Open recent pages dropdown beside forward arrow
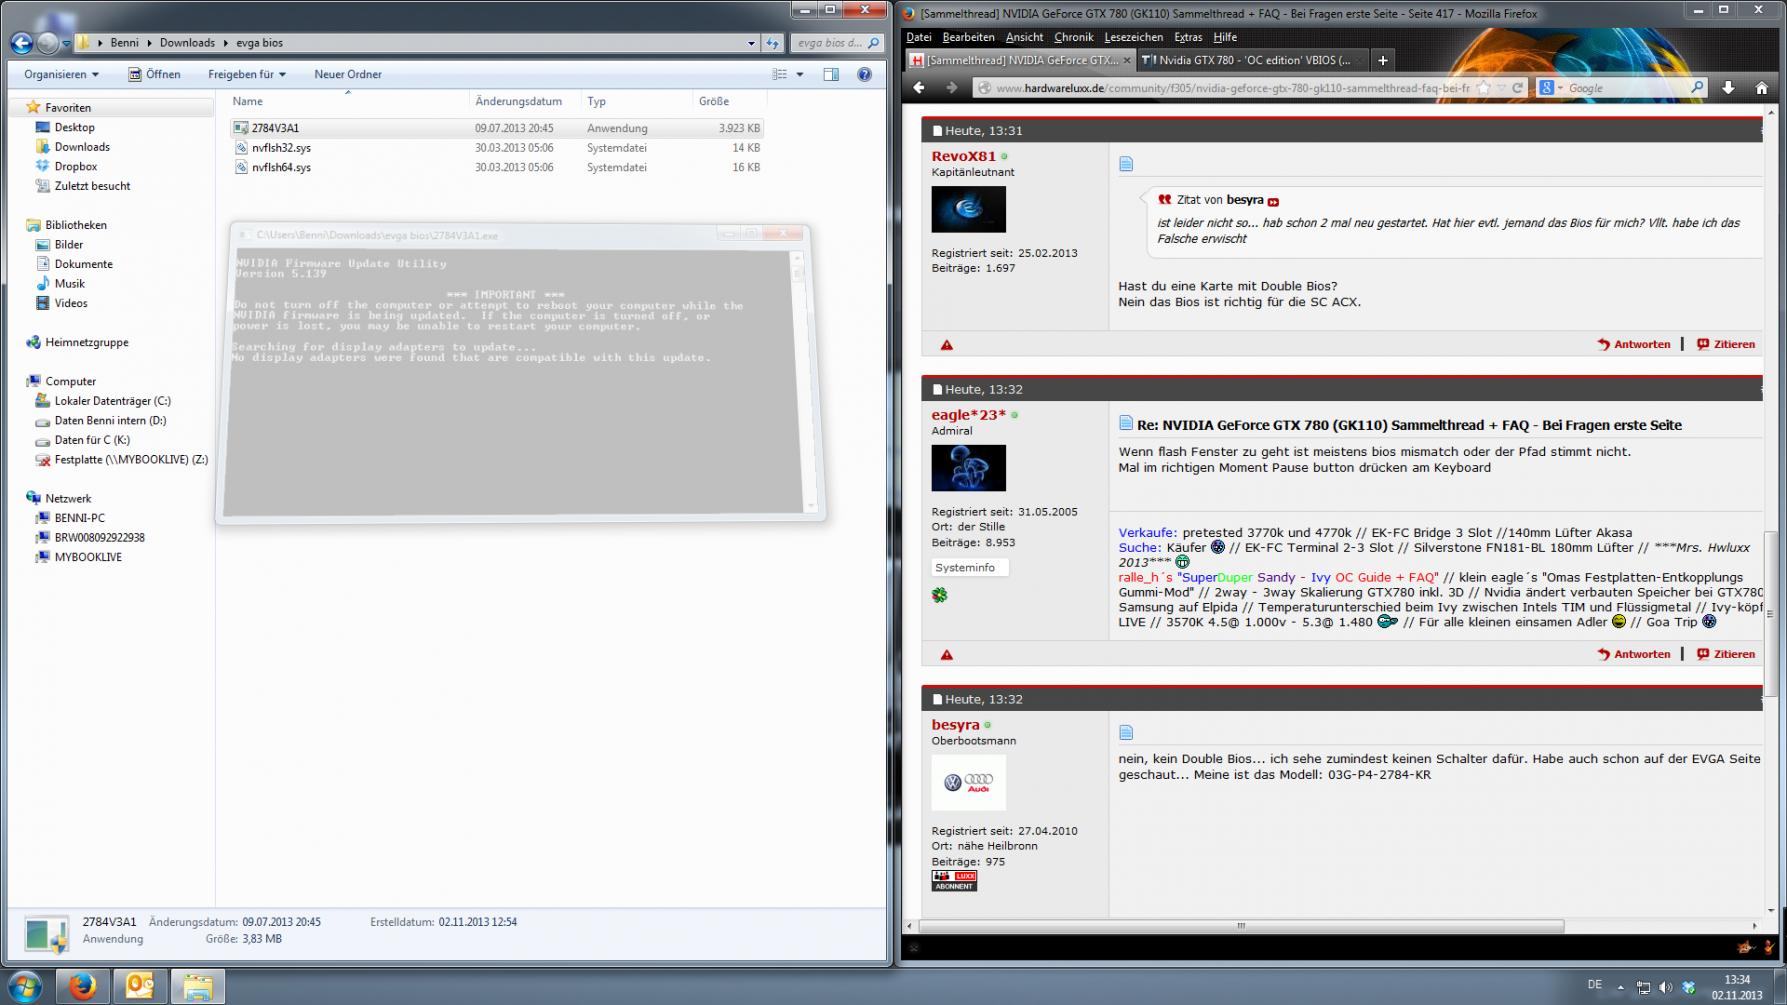1787x1005 pixels. [66, 44]
